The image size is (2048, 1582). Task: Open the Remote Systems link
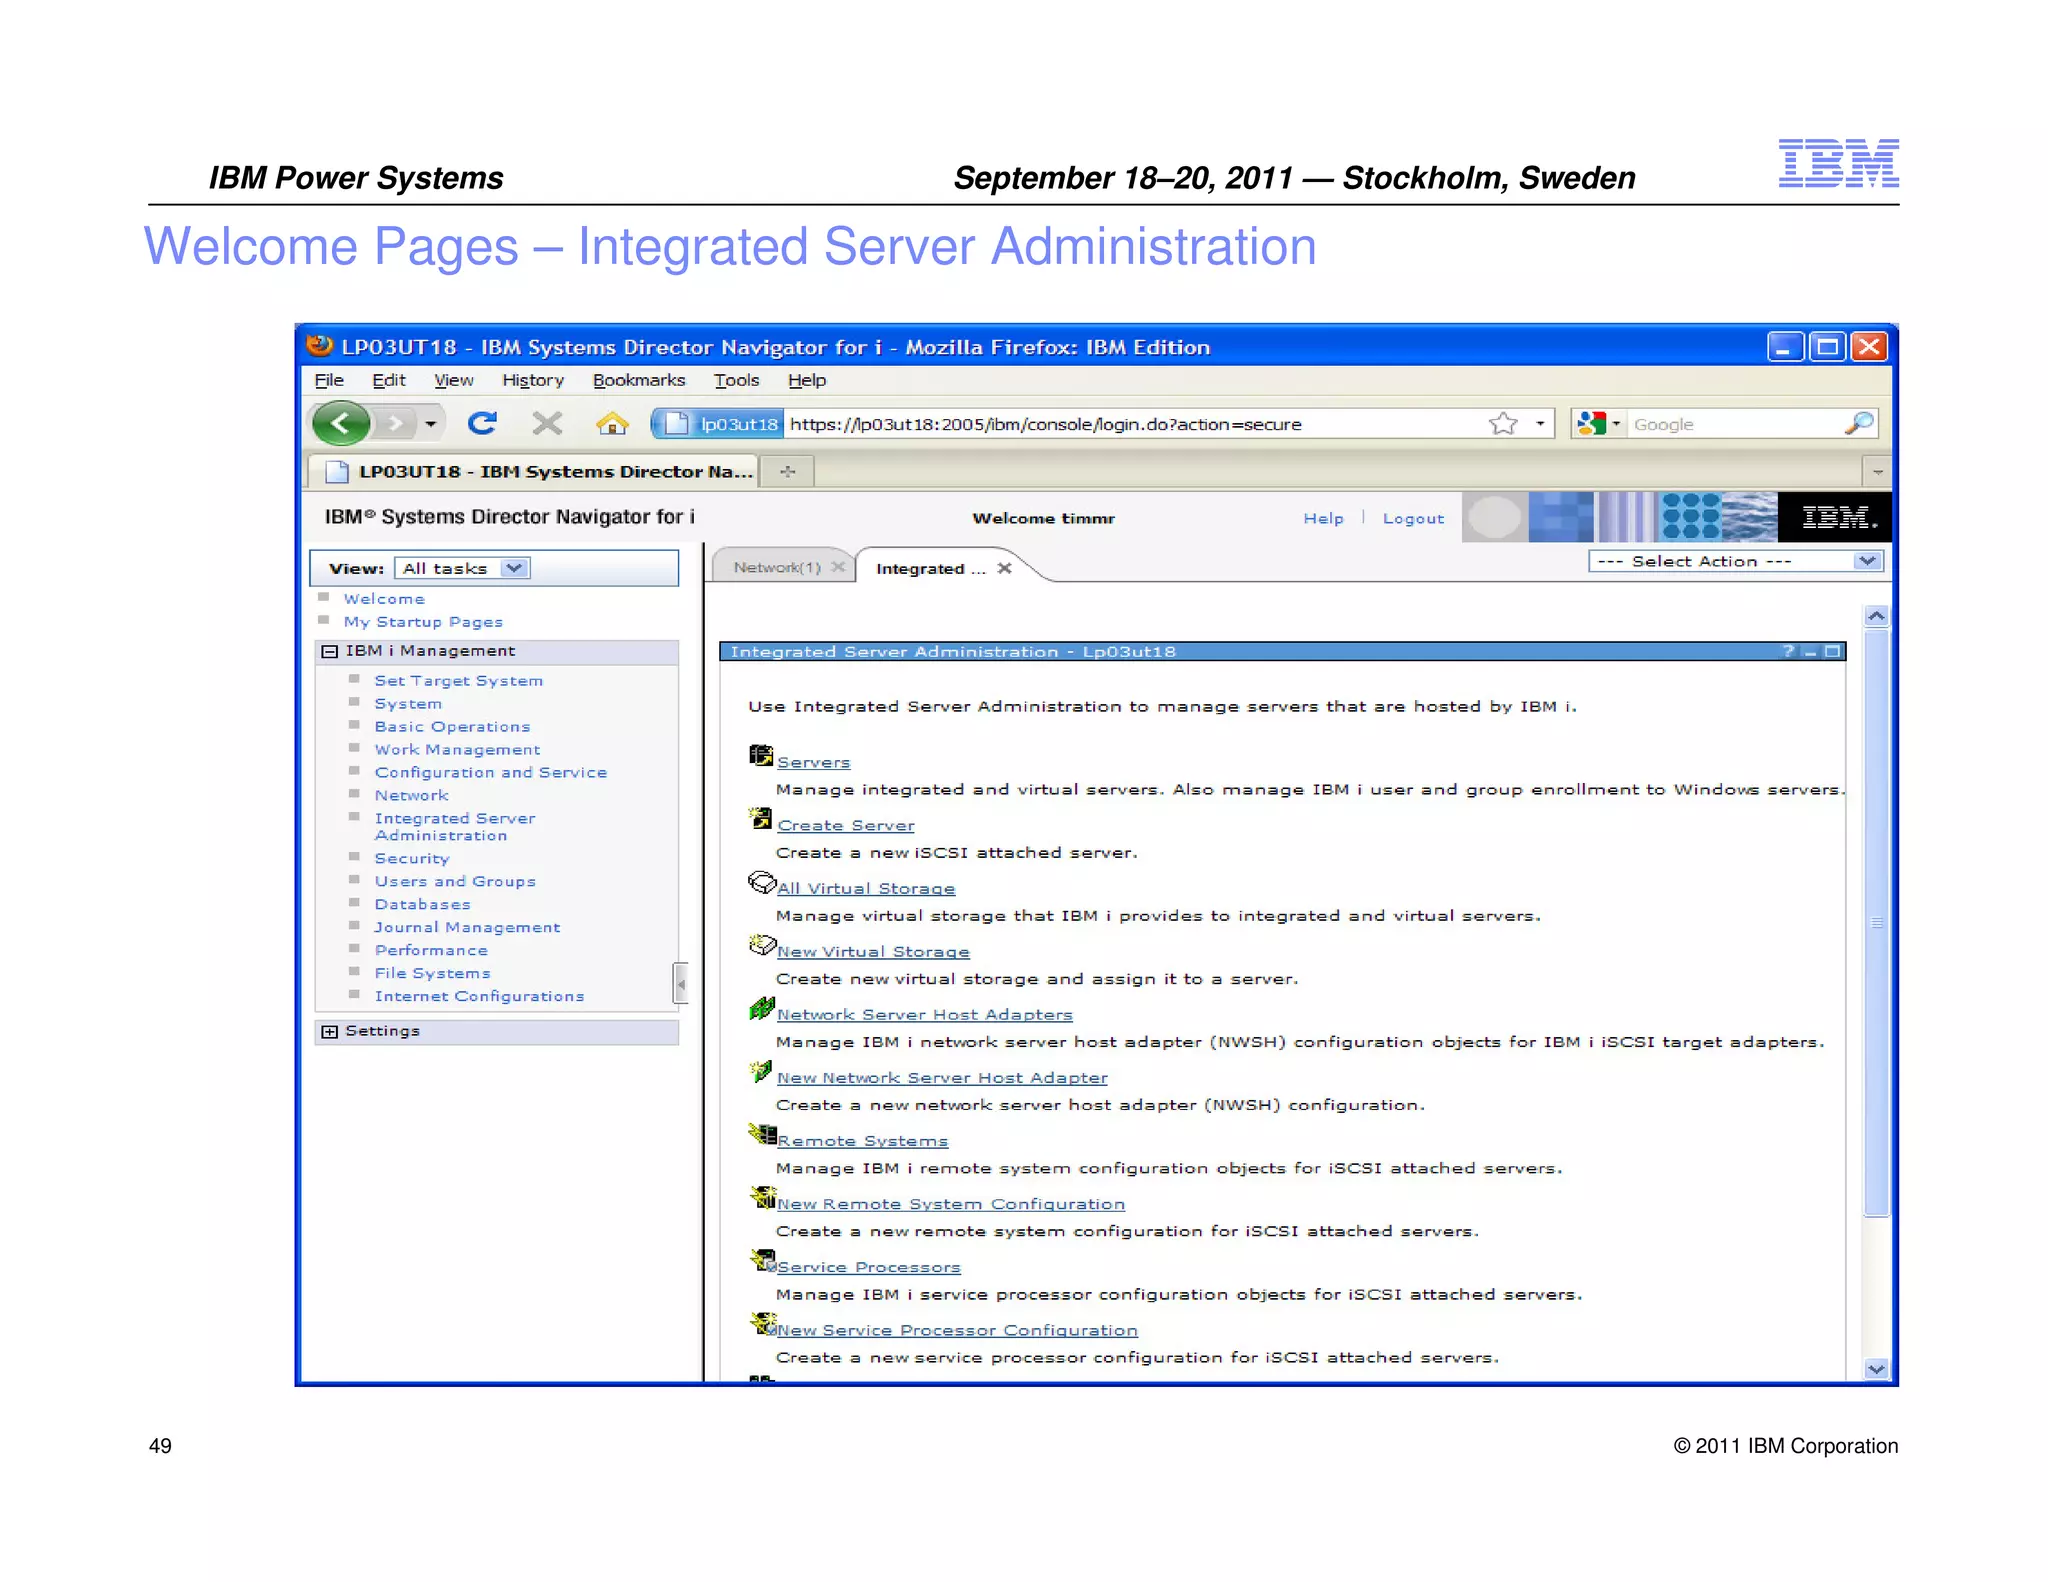tap(862, 1141)
